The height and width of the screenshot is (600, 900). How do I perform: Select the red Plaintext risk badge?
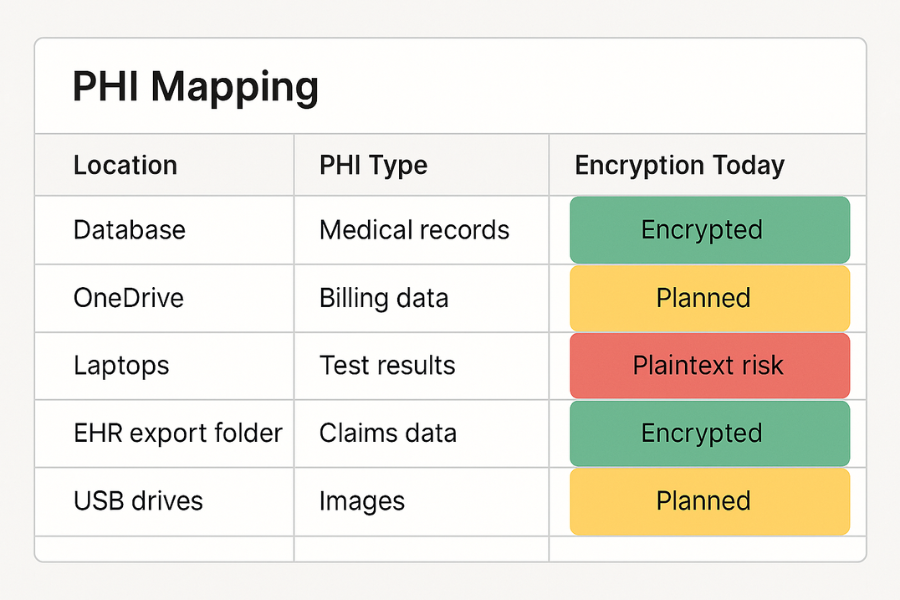[709, 366]
